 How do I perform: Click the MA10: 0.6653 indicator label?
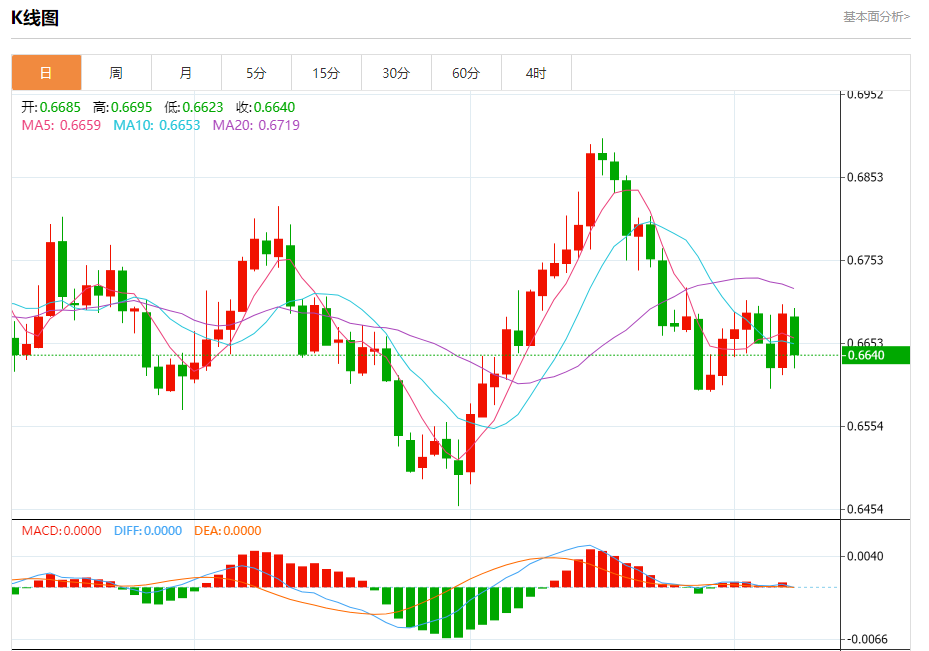pyautogui.click(x=157, y=126)
